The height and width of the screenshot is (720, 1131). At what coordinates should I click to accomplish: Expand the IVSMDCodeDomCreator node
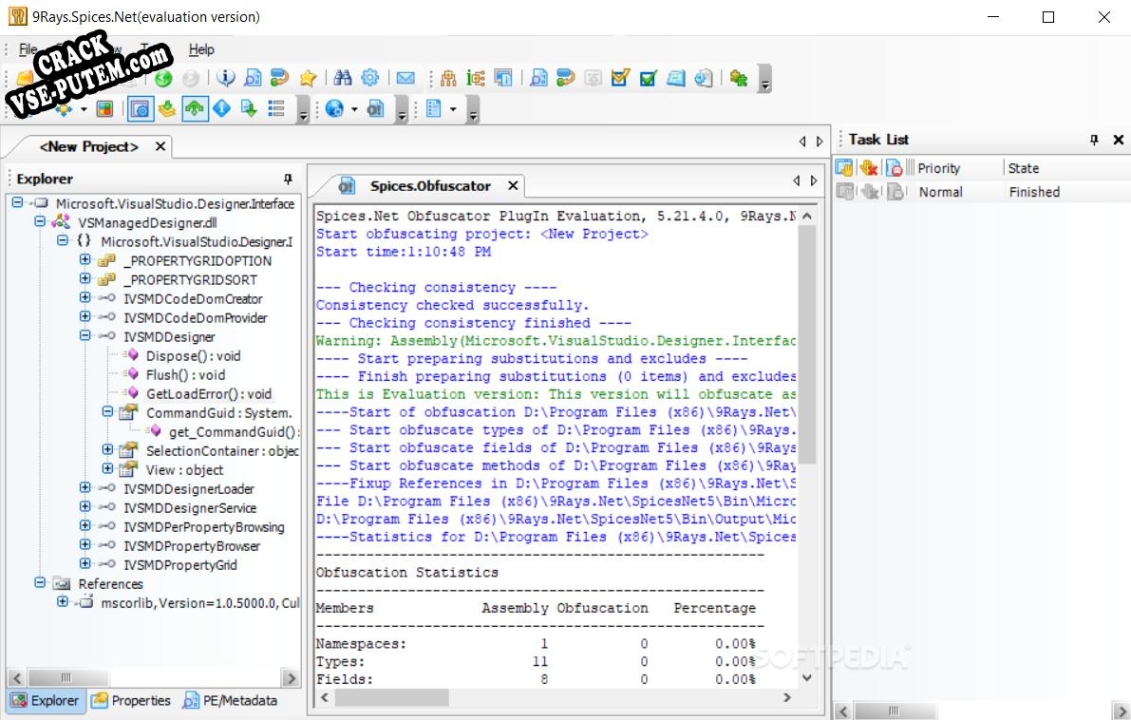tap(85, 297)
